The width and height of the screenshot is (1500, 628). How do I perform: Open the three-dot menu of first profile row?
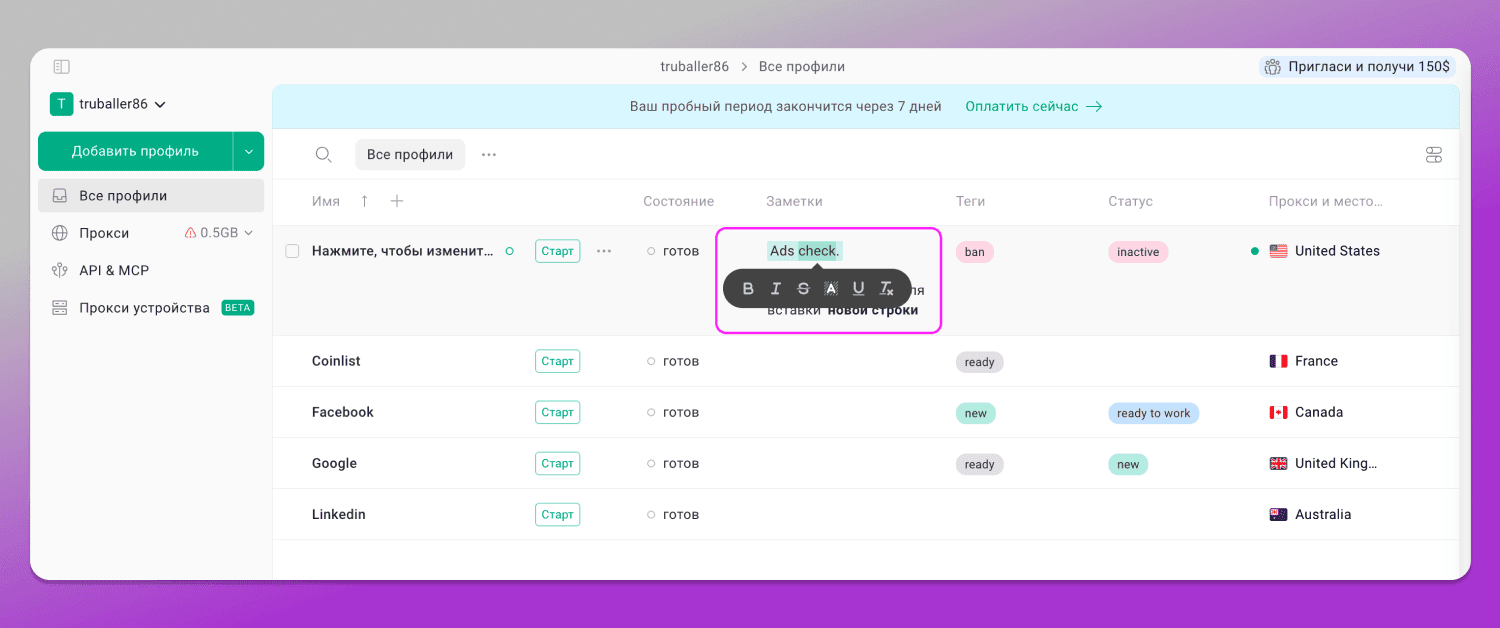click(x=604, y=251)
